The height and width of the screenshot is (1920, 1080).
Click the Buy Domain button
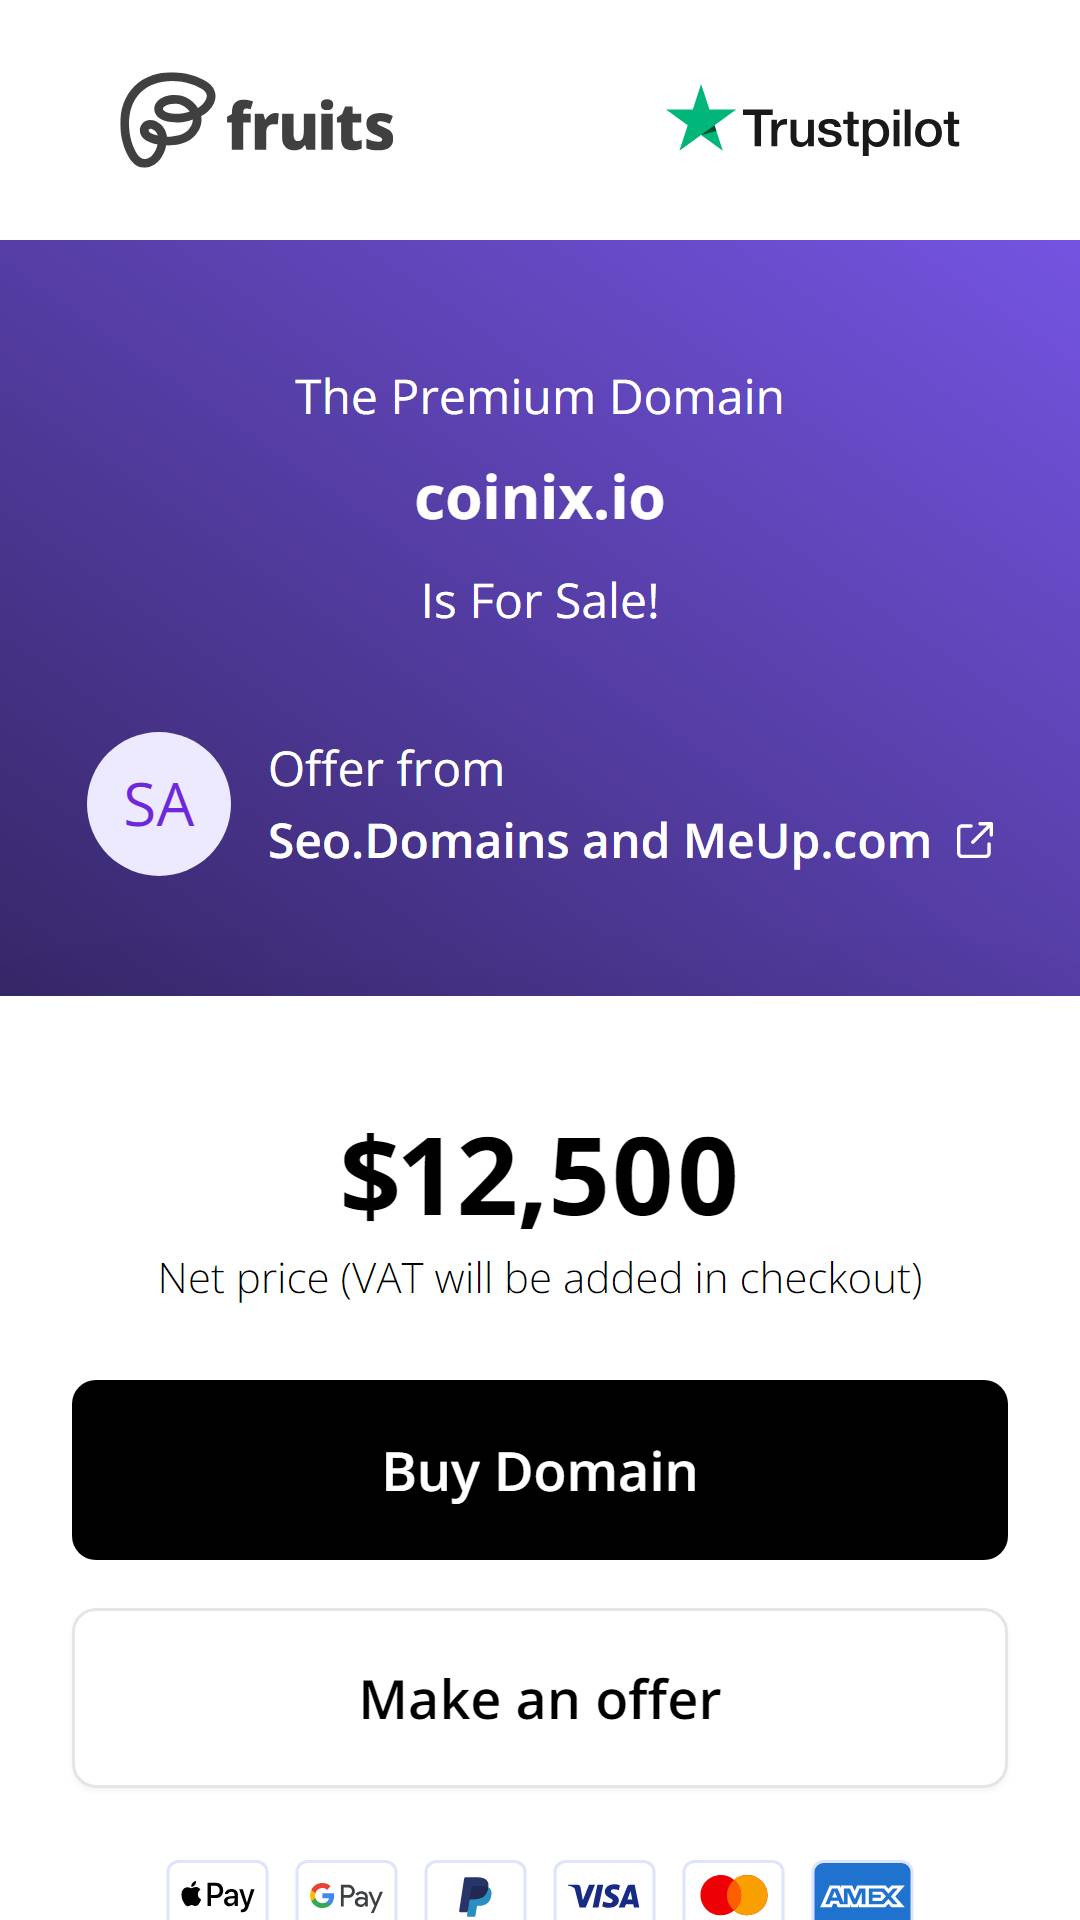pos(540,1470)
